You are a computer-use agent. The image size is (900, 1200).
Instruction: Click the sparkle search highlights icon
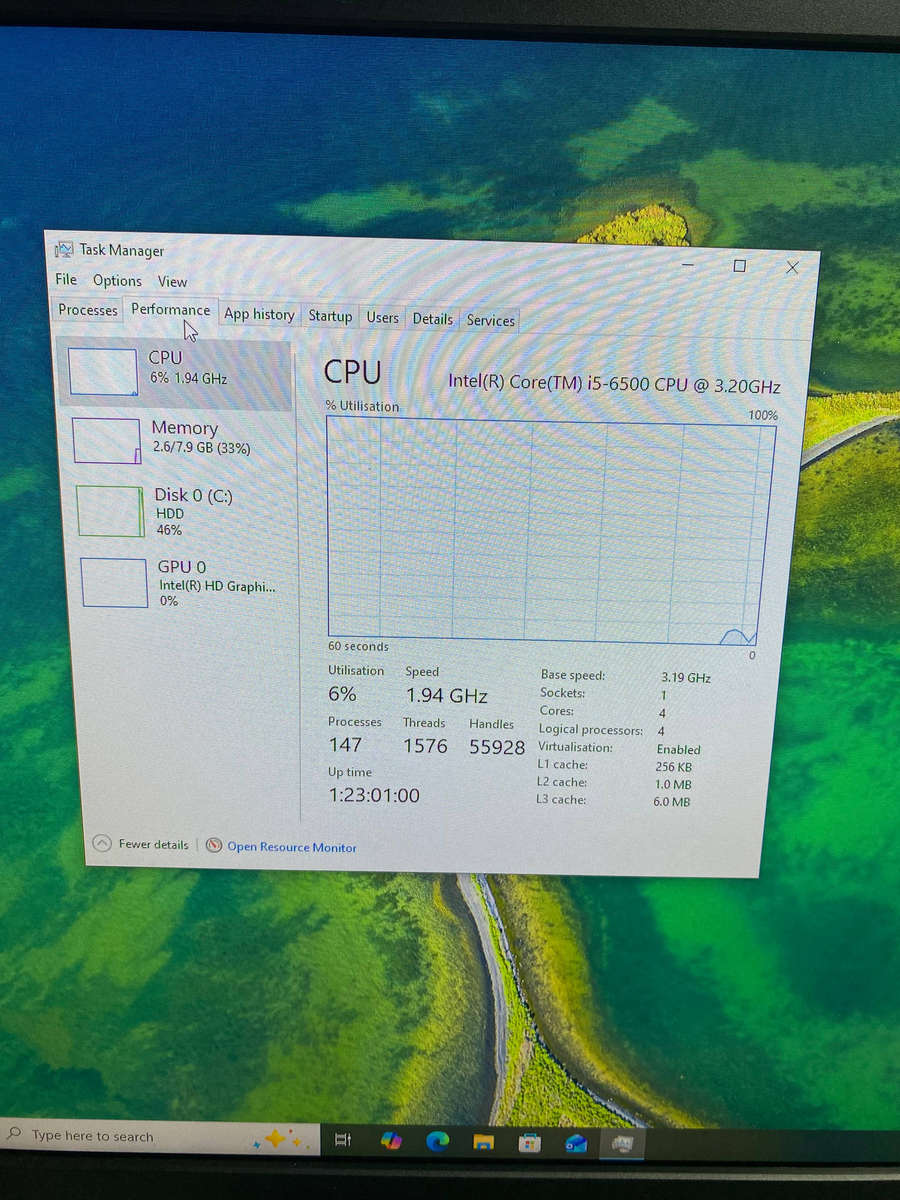pos(281,1138)
